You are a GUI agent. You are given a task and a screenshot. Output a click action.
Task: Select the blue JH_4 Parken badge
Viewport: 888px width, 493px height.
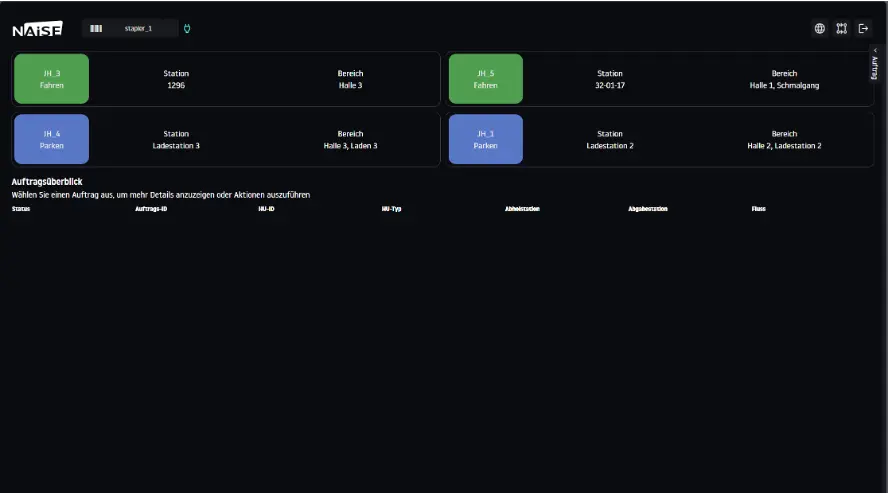pyautogui.click(x=52, y=139)
